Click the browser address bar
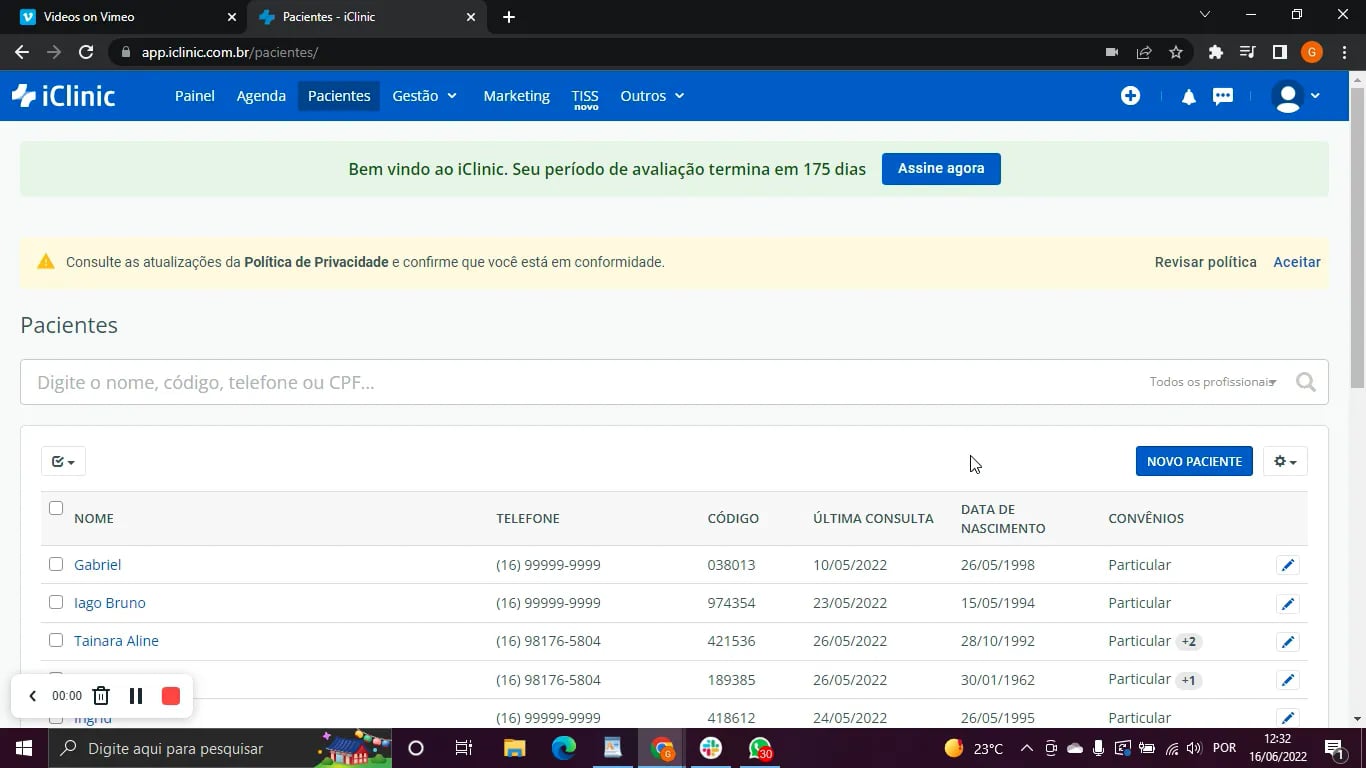This screenshot has height=768, width=1366. (x=600, y=52)
